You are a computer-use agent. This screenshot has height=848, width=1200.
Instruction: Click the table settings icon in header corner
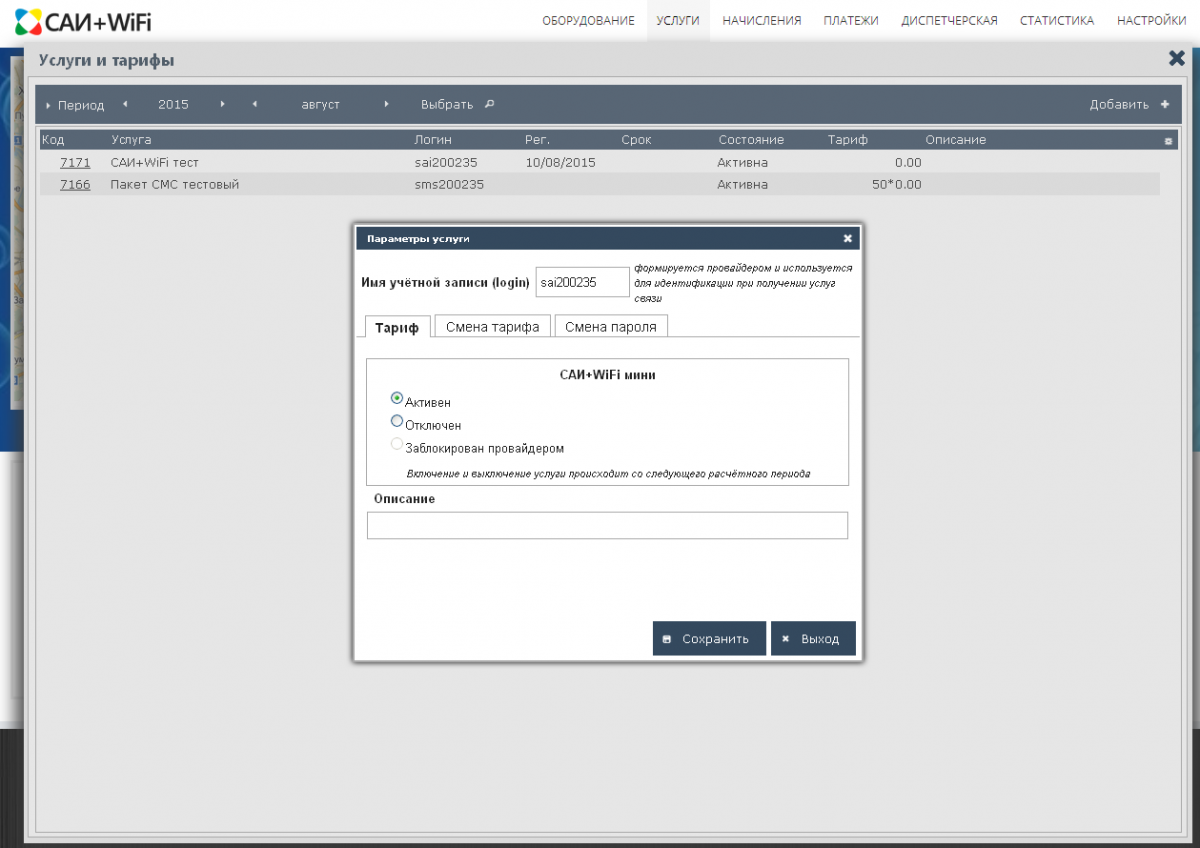click(x=1168, y=141)
